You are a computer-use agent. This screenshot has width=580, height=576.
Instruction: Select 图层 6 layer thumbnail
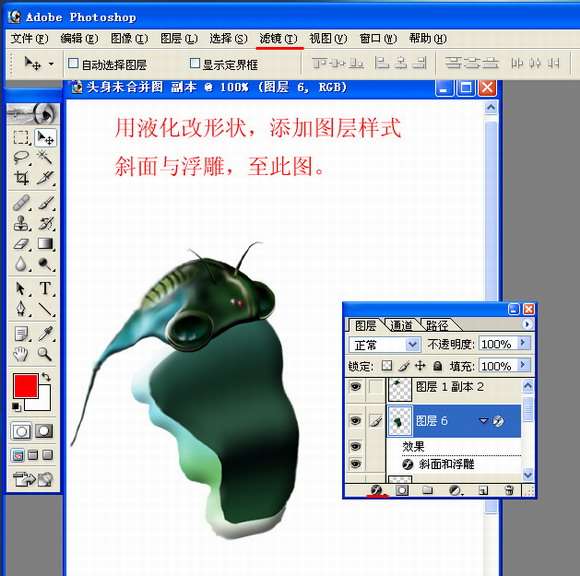(399, 421)
